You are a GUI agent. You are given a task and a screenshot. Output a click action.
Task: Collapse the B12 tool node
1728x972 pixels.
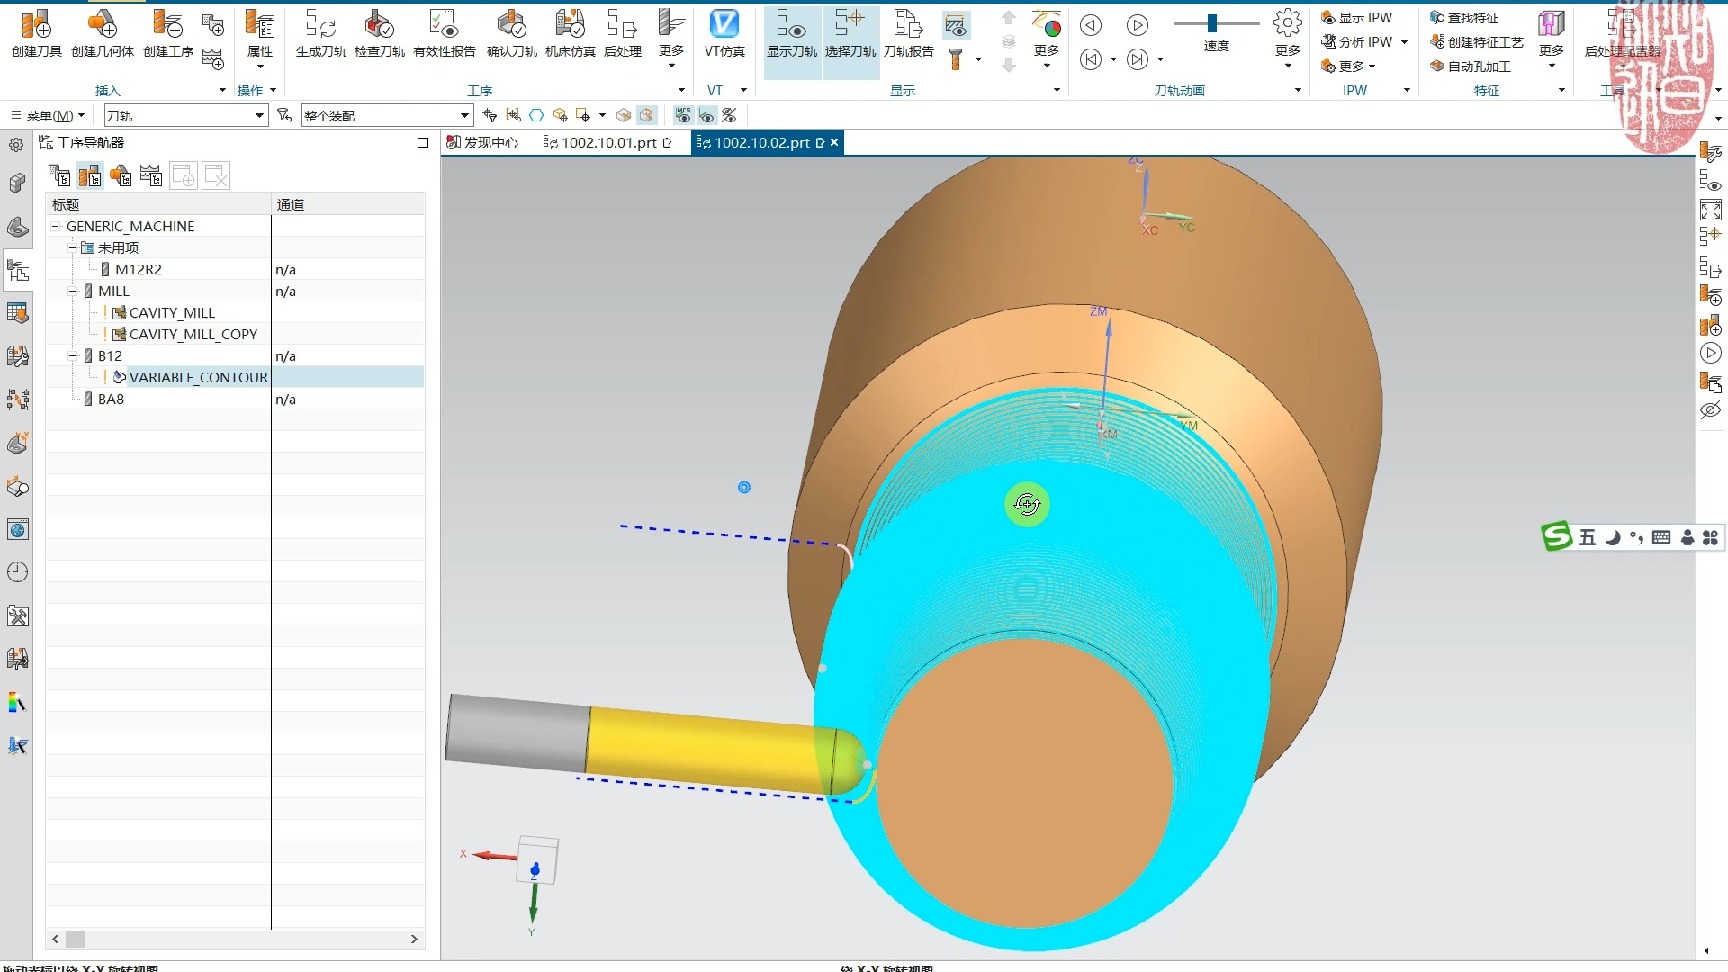72,356
